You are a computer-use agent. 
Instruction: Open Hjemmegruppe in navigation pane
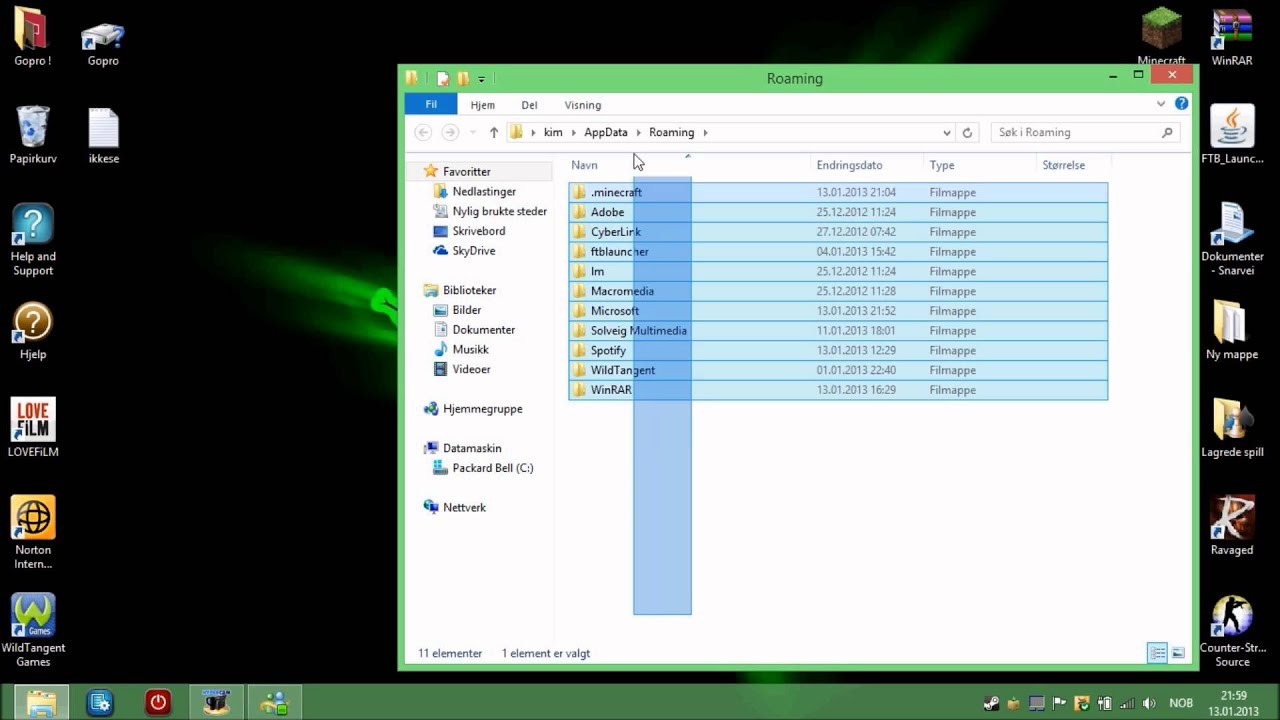click(482, 409)
